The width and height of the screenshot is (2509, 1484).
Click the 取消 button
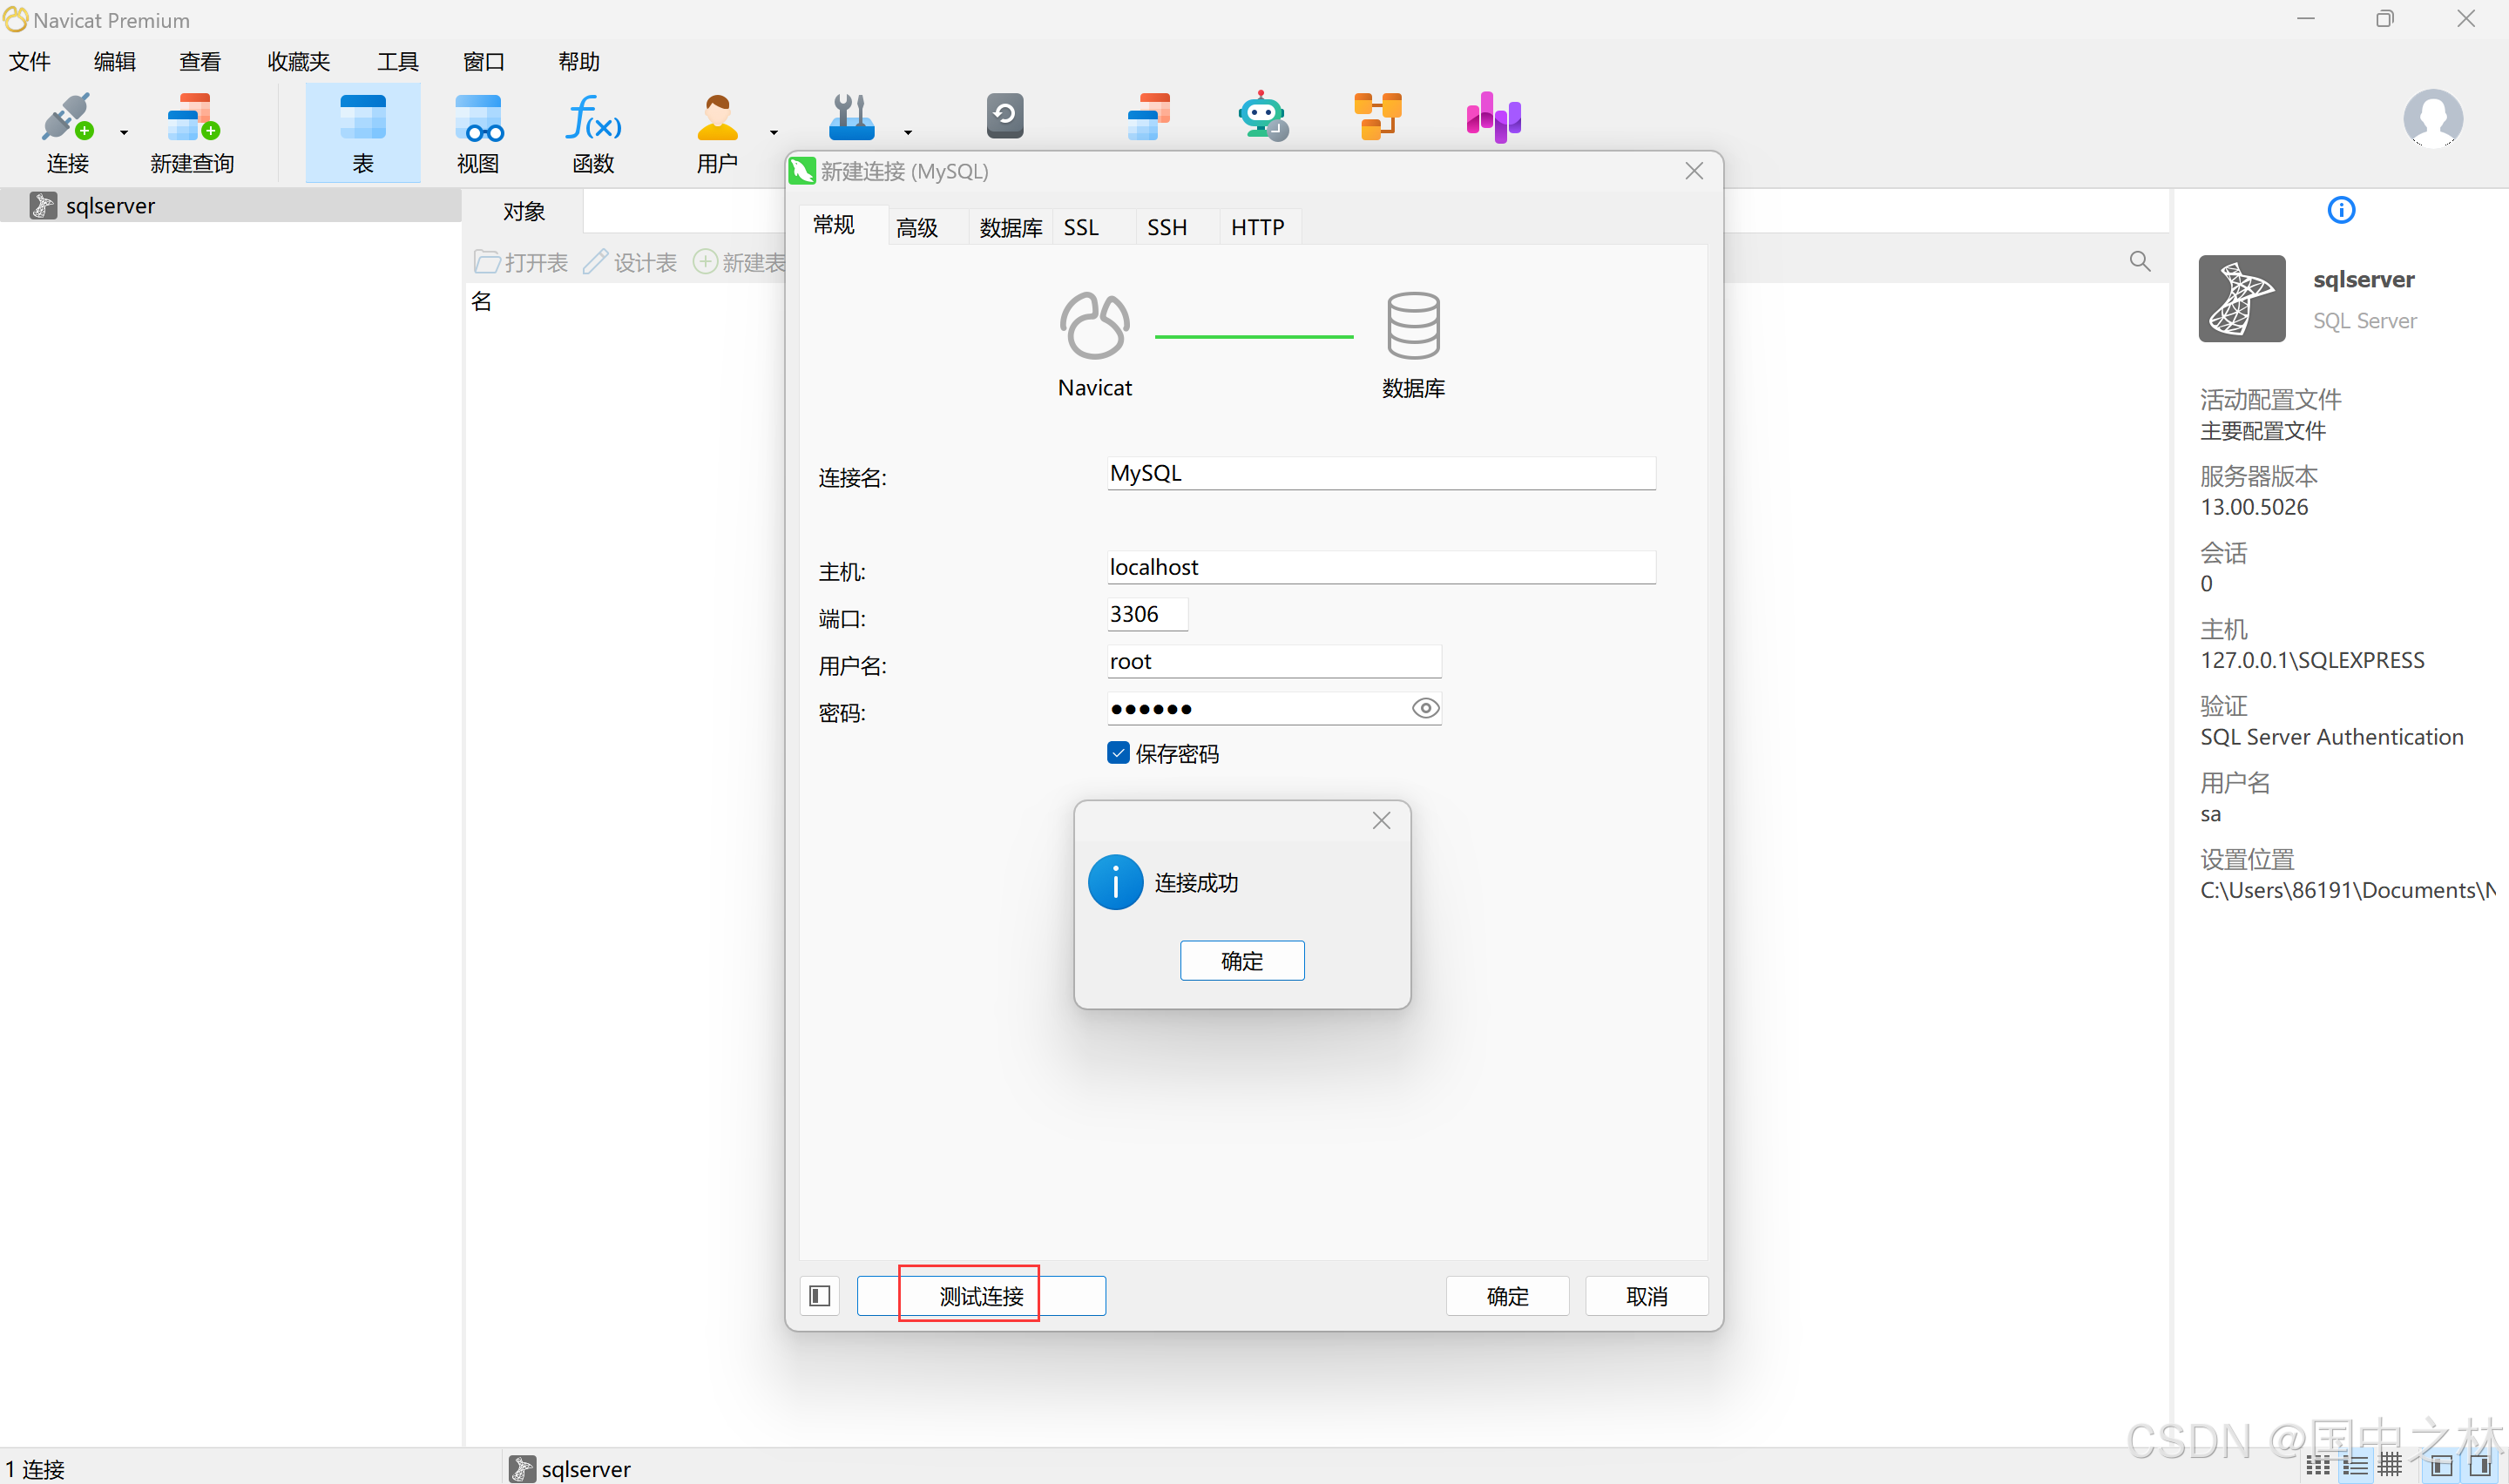pos(1646,1296)
